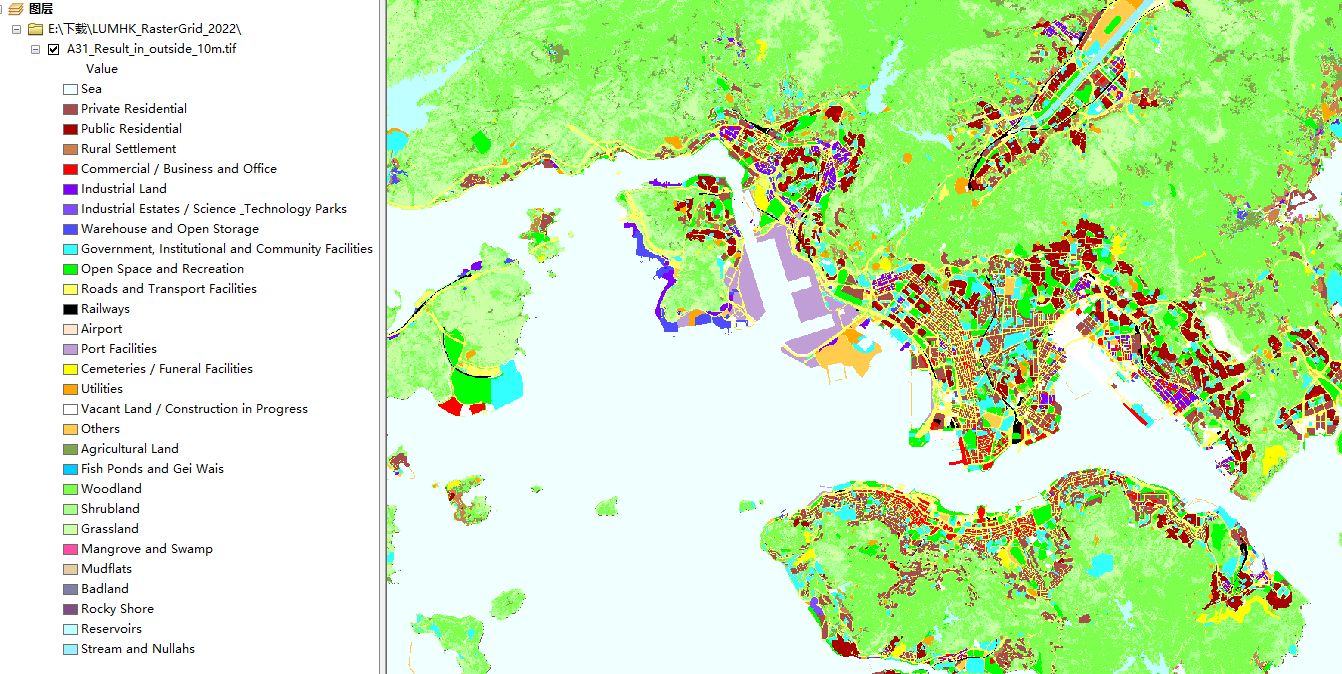
Task: Open the Sea color swatch
Action: pyautogui.click(x=70, y=89)
